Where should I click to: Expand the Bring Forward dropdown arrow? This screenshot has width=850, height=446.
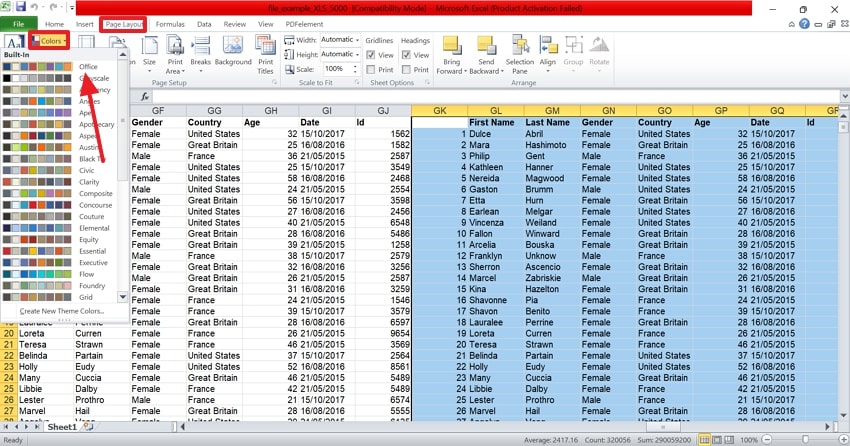coord(465,72)
